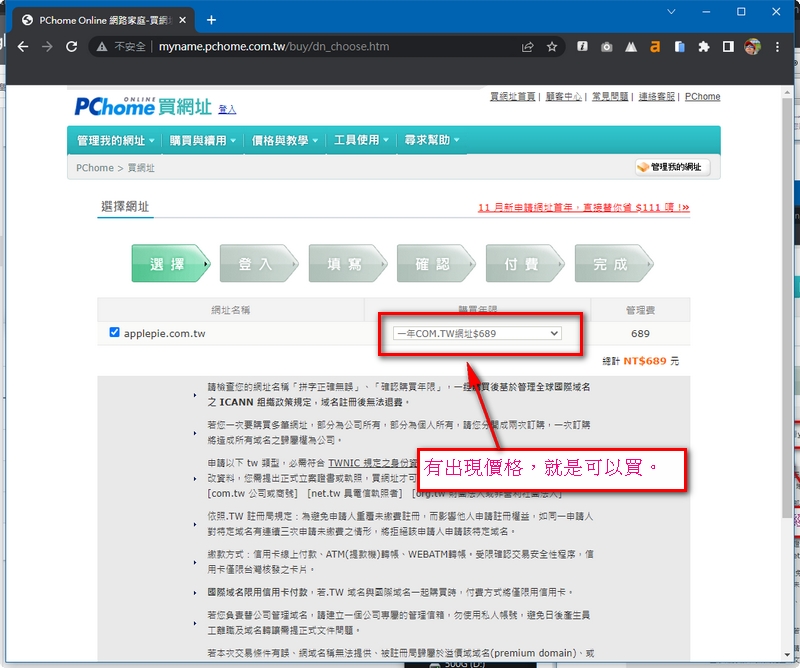This screenshot has height=668, width=800.
Task: Open the Chrome three-dot menu
Action: coord(778,47)
